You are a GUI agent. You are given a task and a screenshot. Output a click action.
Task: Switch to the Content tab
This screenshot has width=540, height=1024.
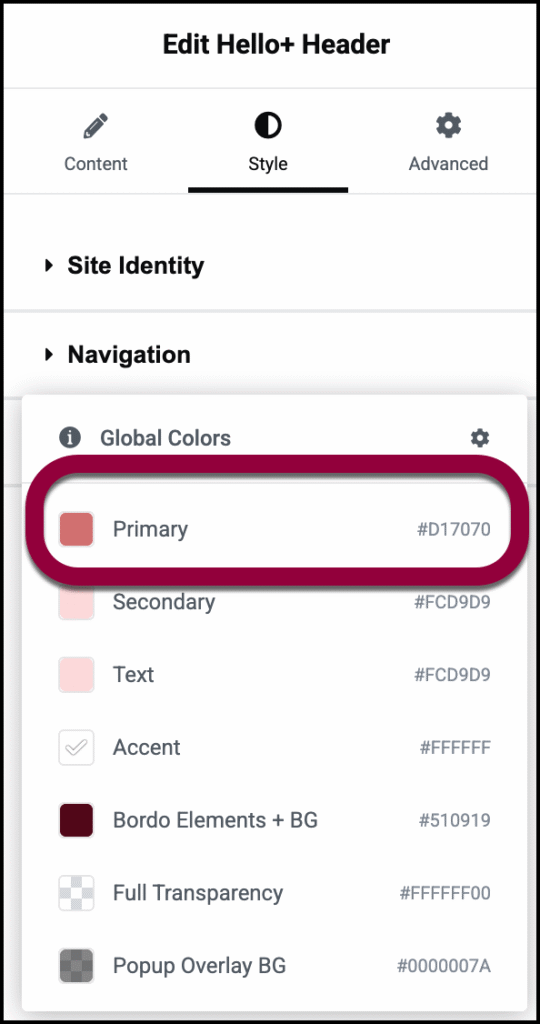pyautogui.click(x=96, y=142)
